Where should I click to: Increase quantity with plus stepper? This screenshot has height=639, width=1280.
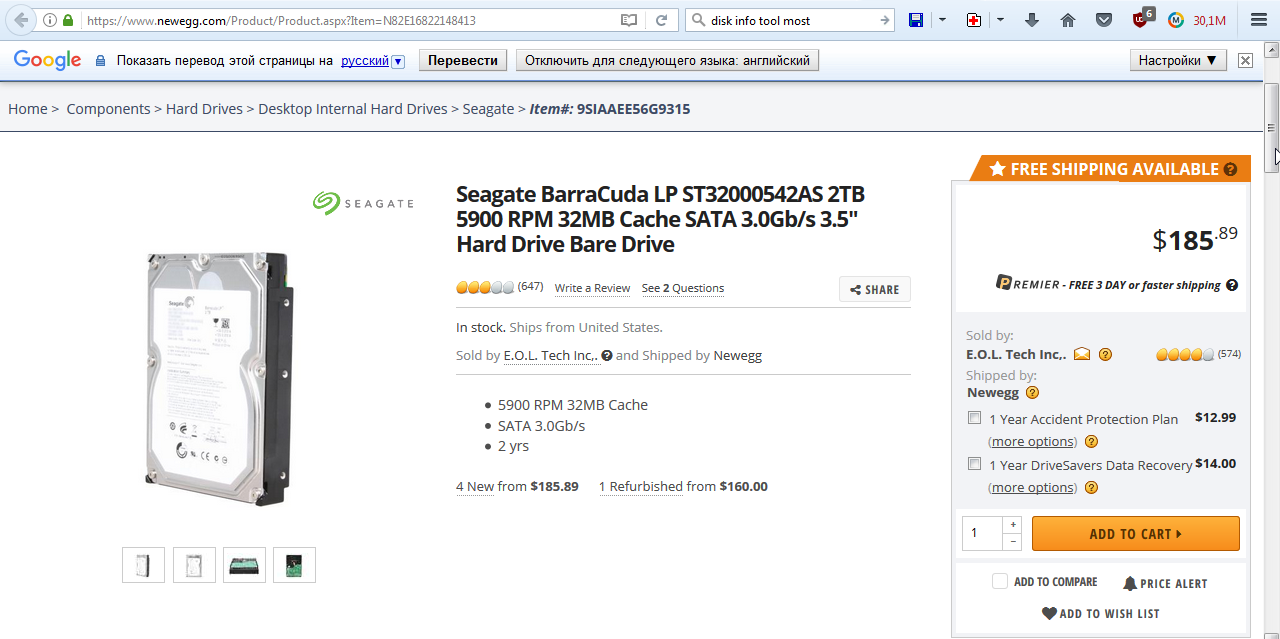1013,524
